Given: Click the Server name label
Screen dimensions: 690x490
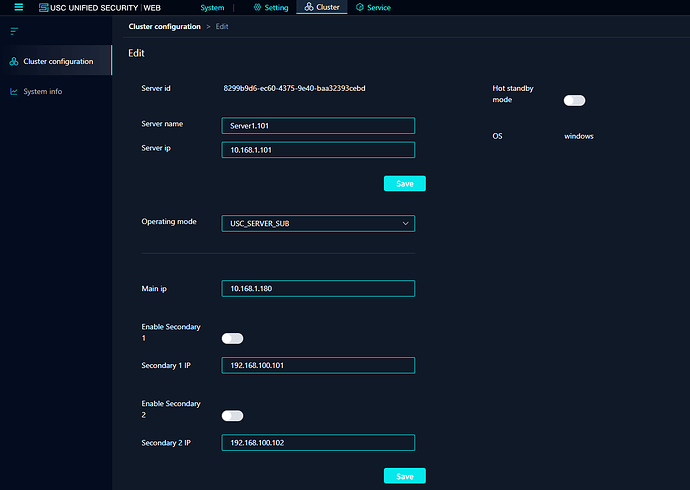Looking at the screenshot, I should point(162,124).
